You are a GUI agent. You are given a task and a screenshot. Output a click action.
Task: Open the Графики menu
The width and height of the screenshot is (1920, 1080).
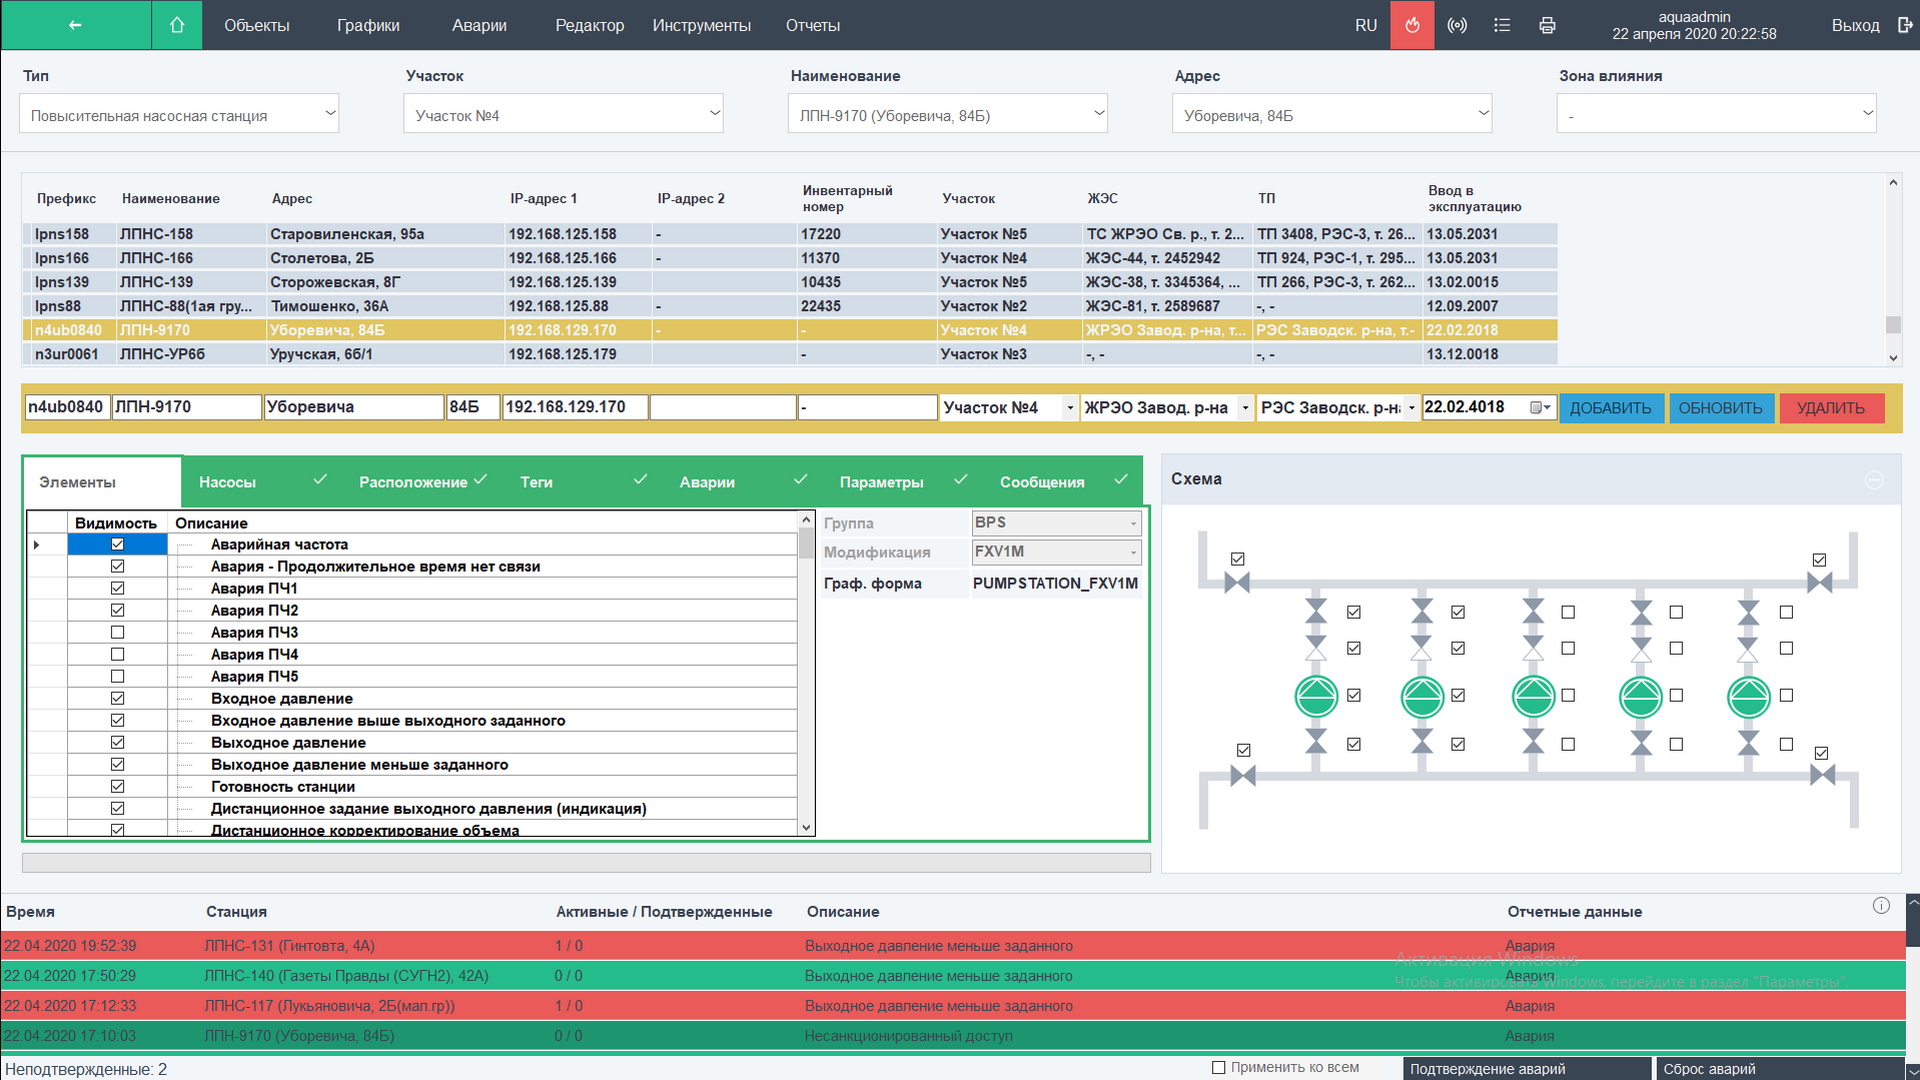pyautogui.click(x=368, y=25)
